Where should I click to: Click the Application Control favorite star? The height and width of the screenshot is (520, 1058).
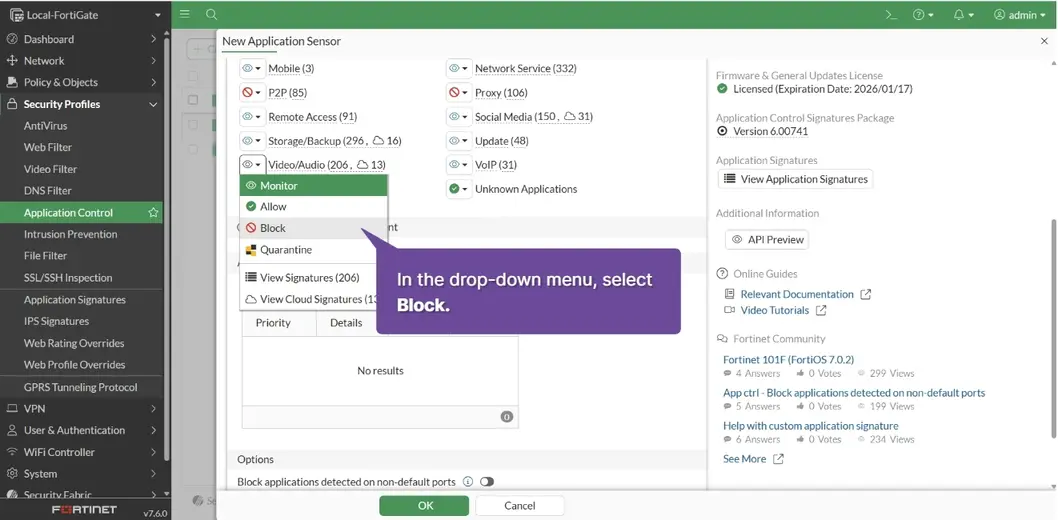coord(153,212)
